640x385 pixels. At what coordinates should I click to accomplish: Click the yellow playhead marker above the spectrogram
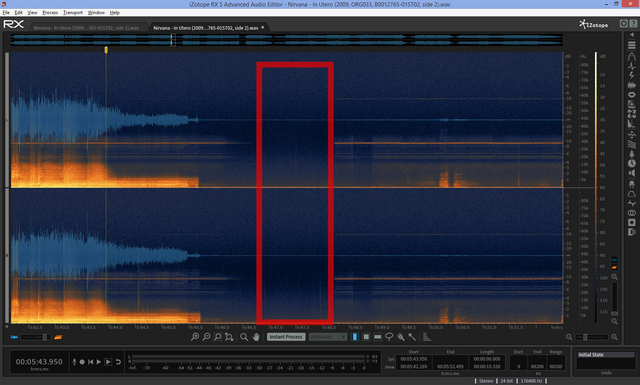click(x=106, y=50)
